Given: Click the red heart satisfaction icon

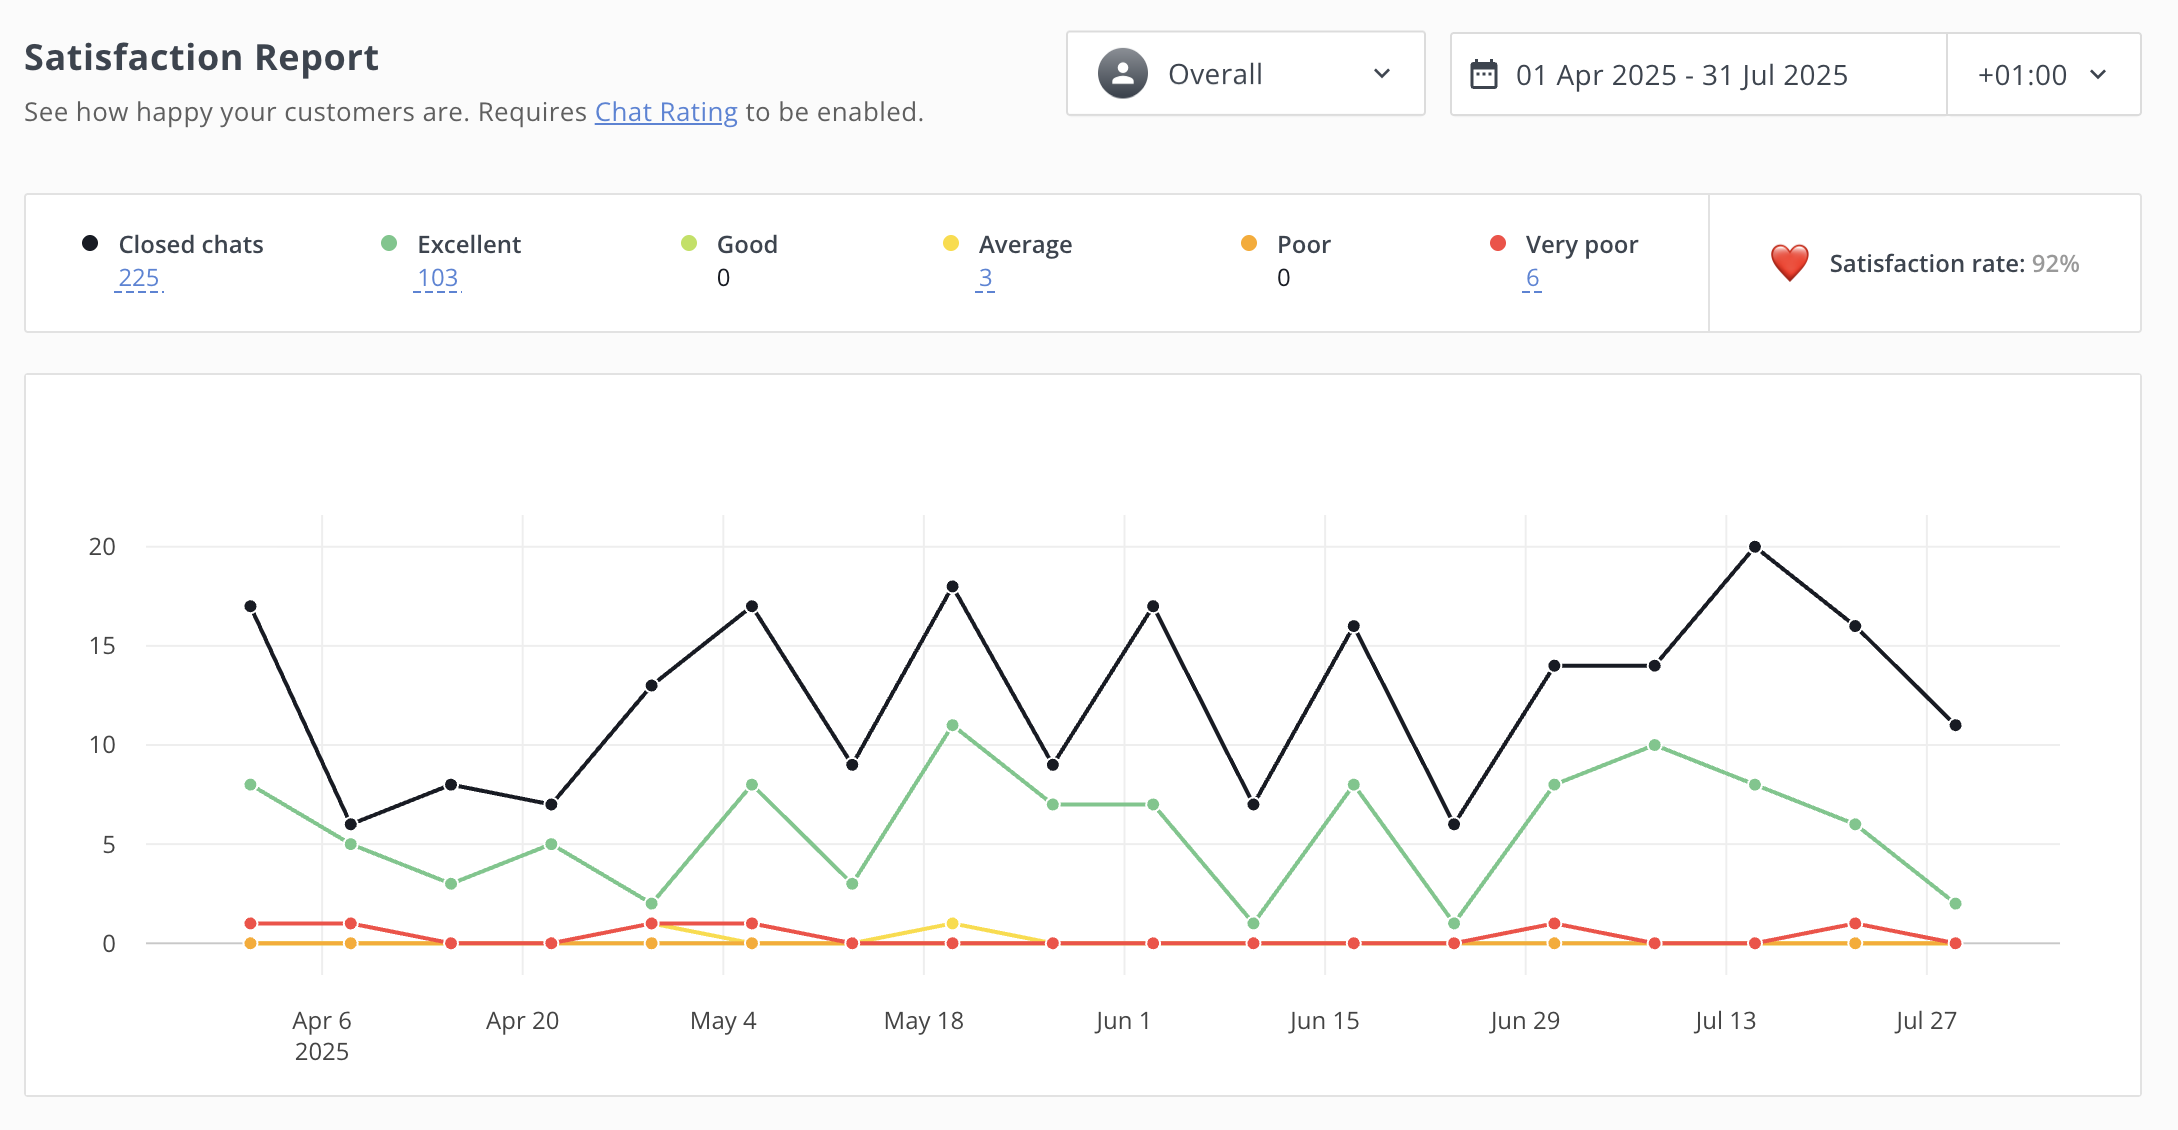Looking at the screenshot, I should 1789,263.
